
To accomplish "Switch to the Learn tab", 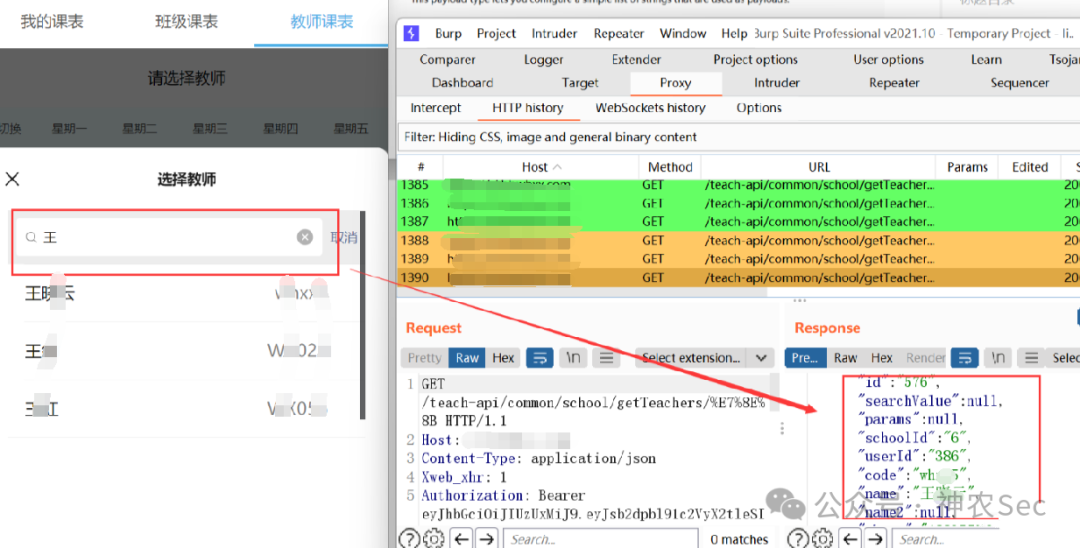I will pyautogui.click(x=986, y=60).
